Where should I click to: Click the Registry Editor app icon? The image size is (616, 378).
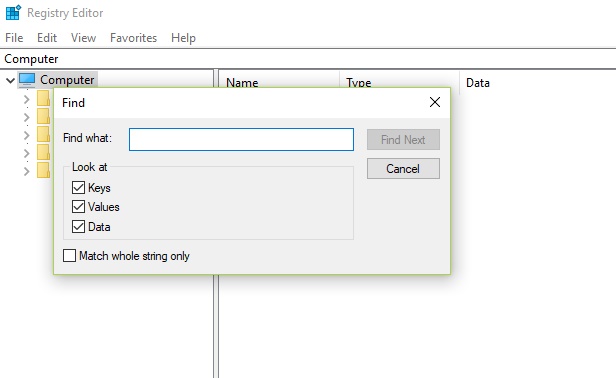pyautogui.click(x=13, y=13)
